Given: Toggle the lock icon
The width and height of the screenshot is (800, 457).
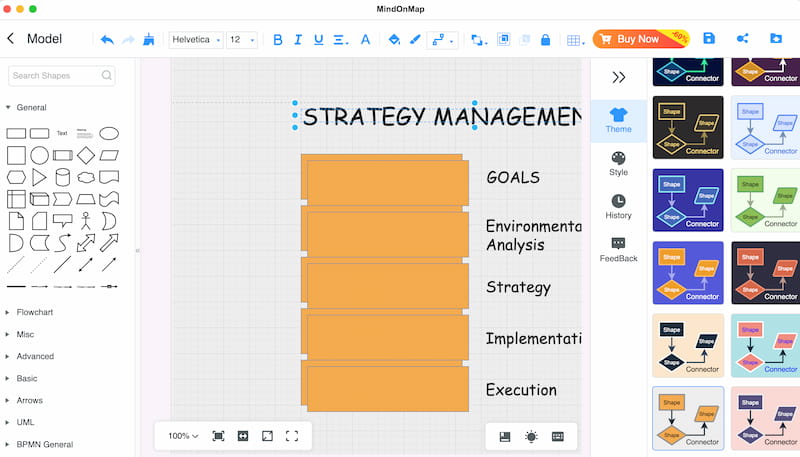Looking at the screenshot, I should 545,39.
